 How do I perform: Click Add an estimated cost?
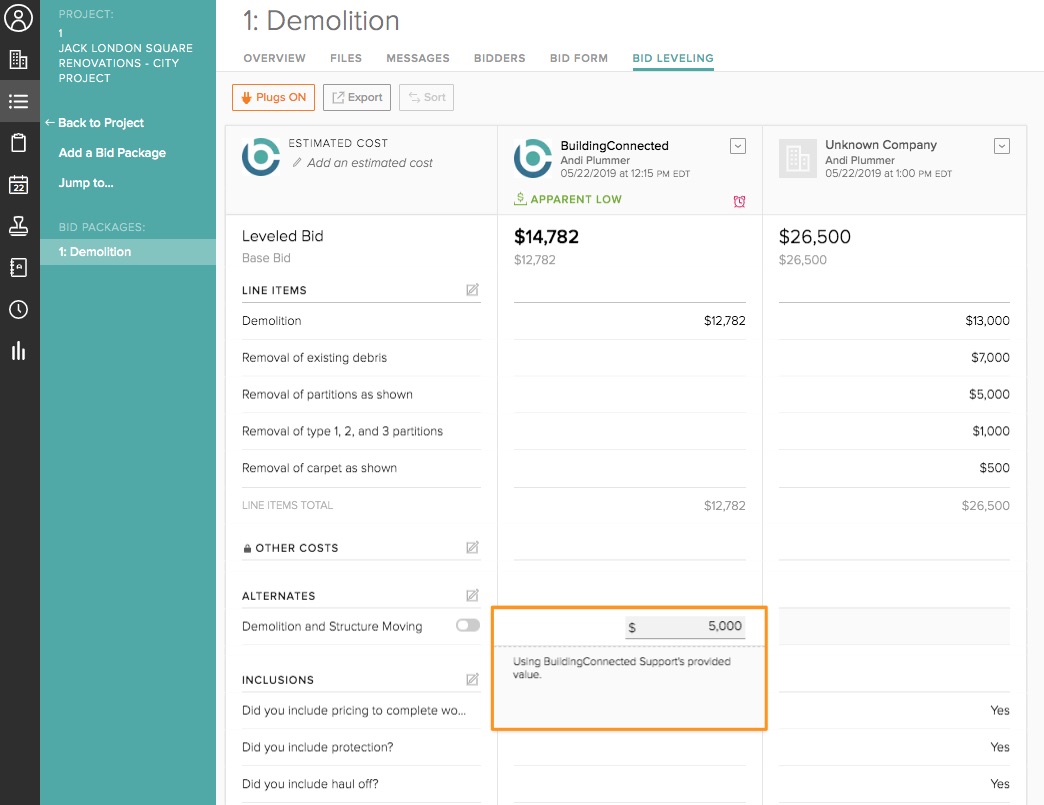click(x=370, y=163)
